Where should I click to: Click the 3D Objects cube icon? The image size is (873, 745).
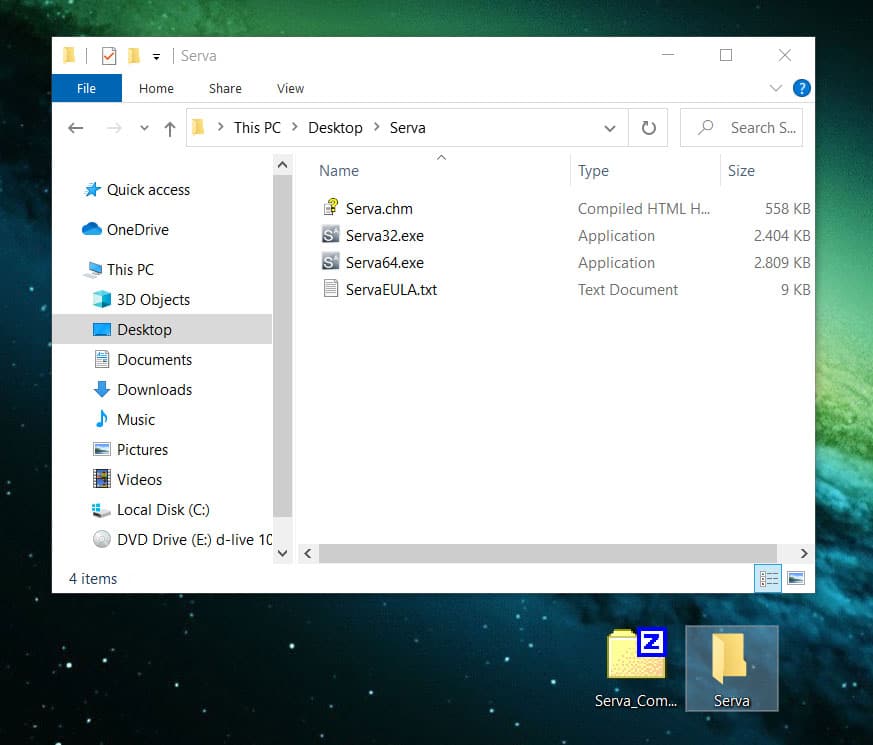[102, 300]
